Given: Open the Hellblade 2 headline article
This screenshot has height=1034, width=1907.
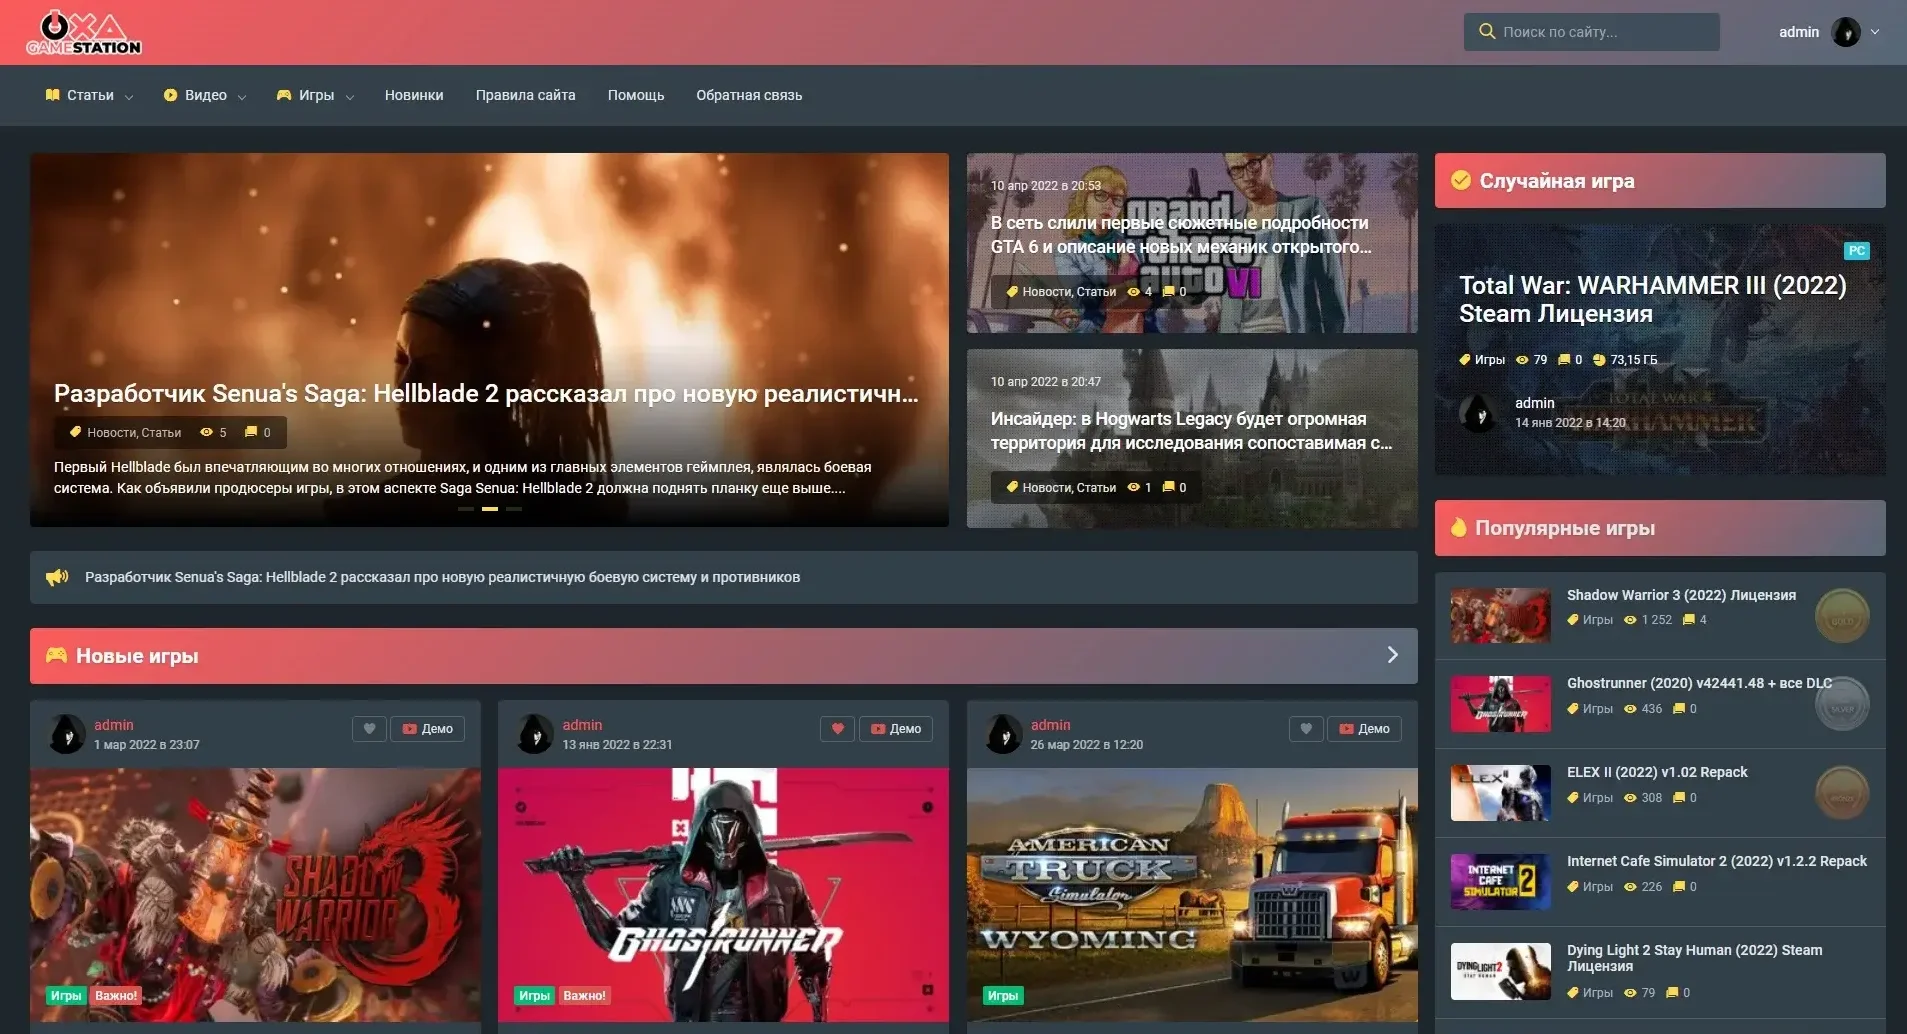Looking at the screenshot, I should pos(486,393).
